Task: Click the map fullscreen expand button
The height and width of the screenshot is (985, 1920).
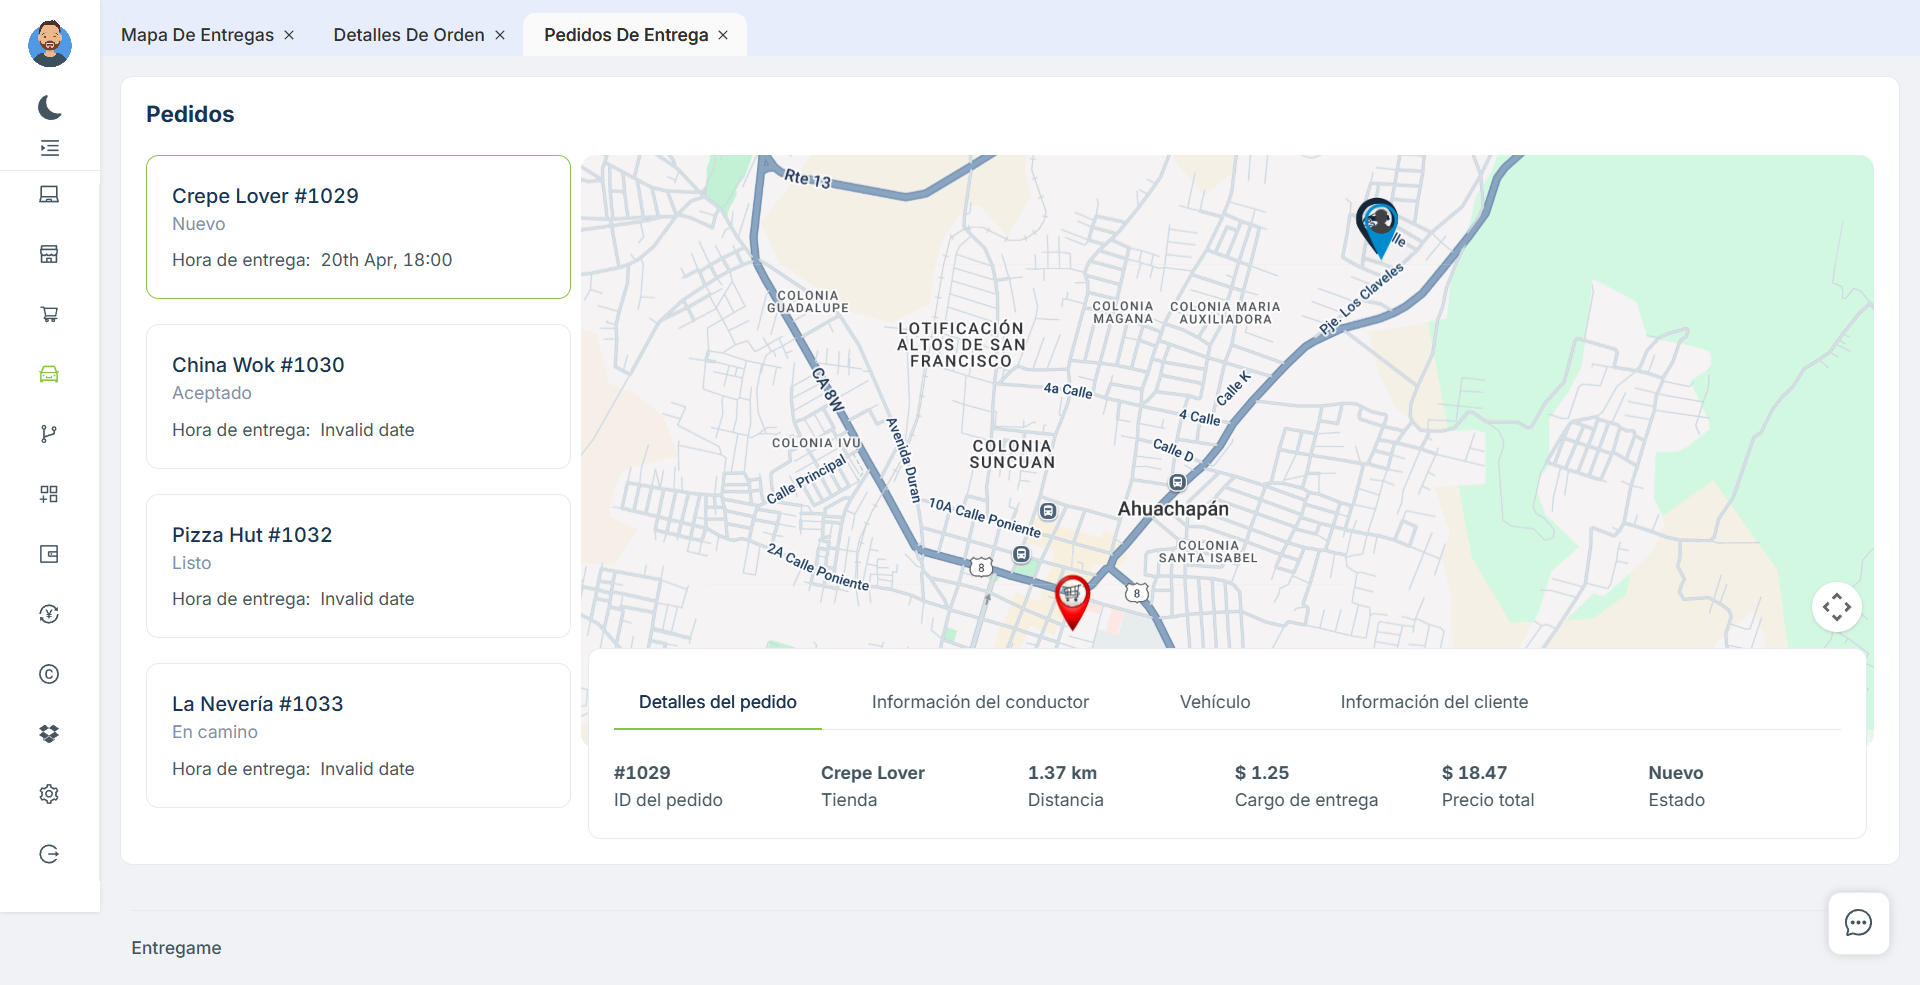Action: coord(1837,607)
